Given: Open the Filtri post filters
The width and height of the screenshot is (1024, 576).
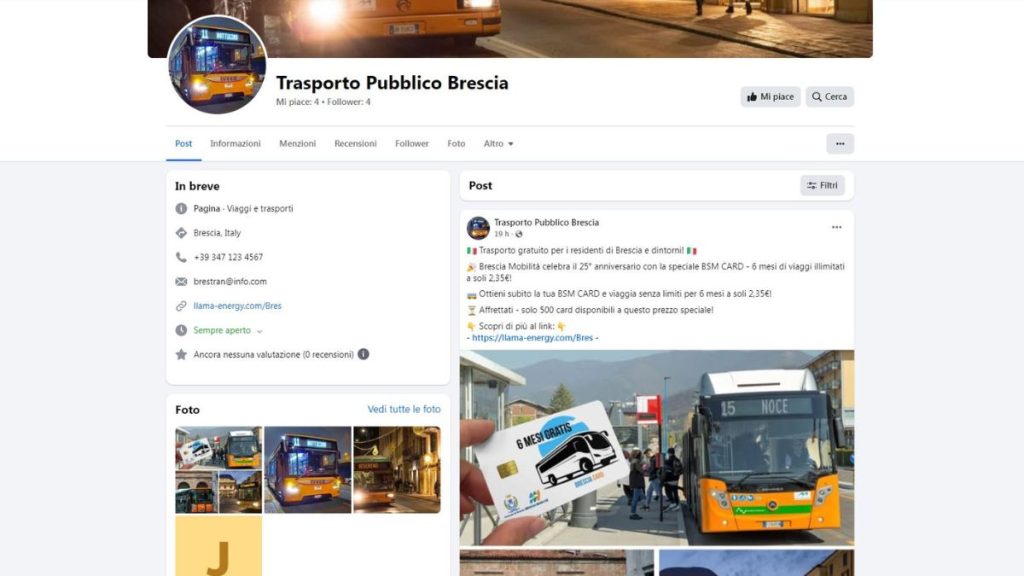Looking at the screenshot, I should tap(822, 185).
